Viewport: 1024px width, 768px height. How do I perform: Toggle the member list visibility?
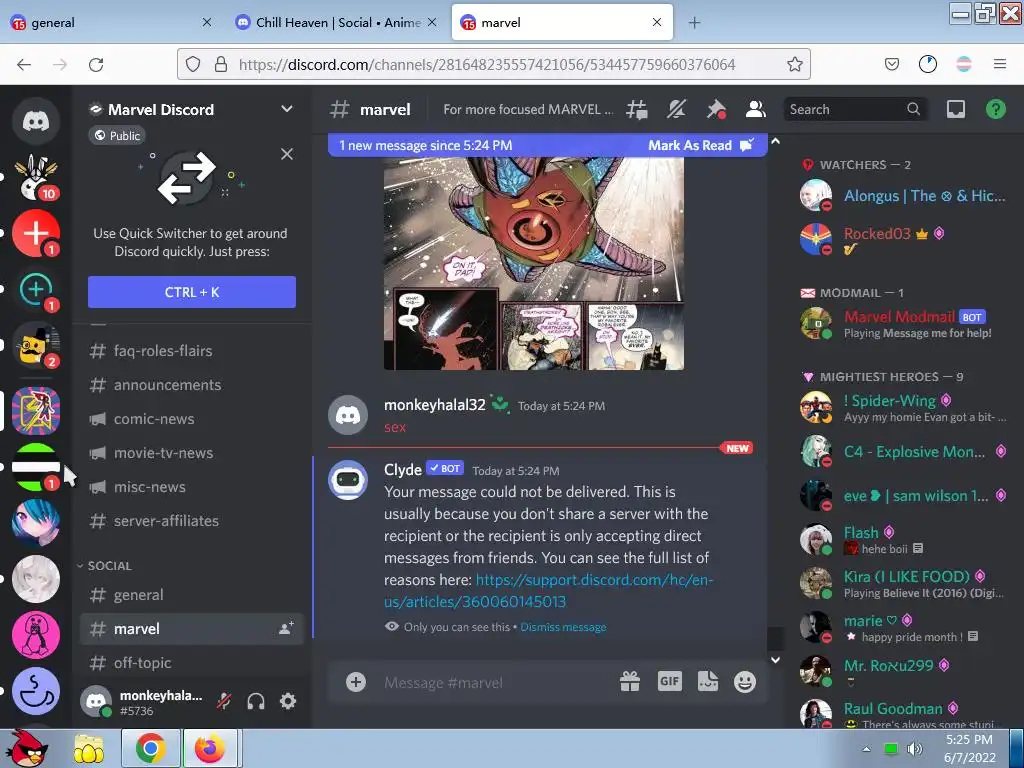pyautogui.click(x=756, y=109)
